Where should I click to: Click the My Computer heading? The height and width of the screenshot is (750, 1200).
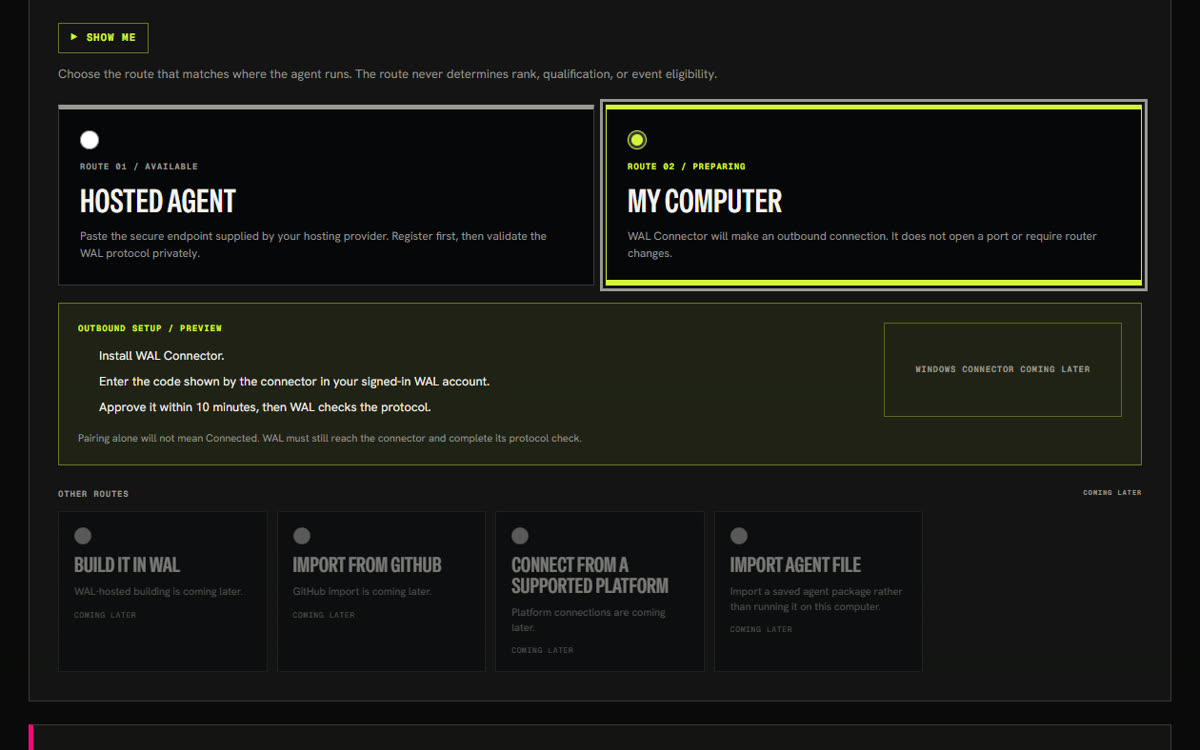pyautogui.click(x=705, y=201)
